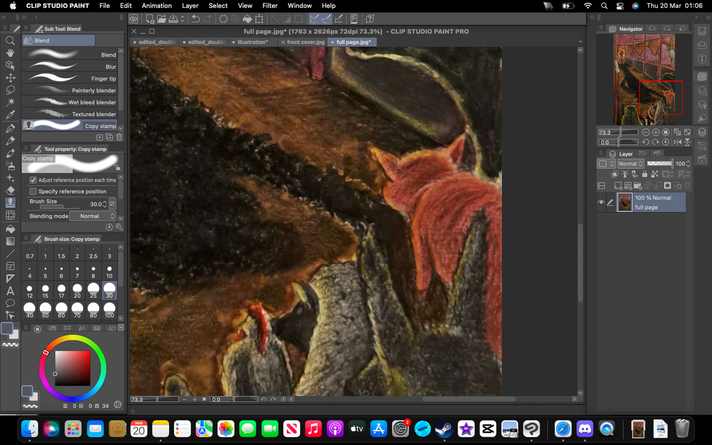
Task: Toggle snap to special ruler button
Action: click(x=326, y=19)
